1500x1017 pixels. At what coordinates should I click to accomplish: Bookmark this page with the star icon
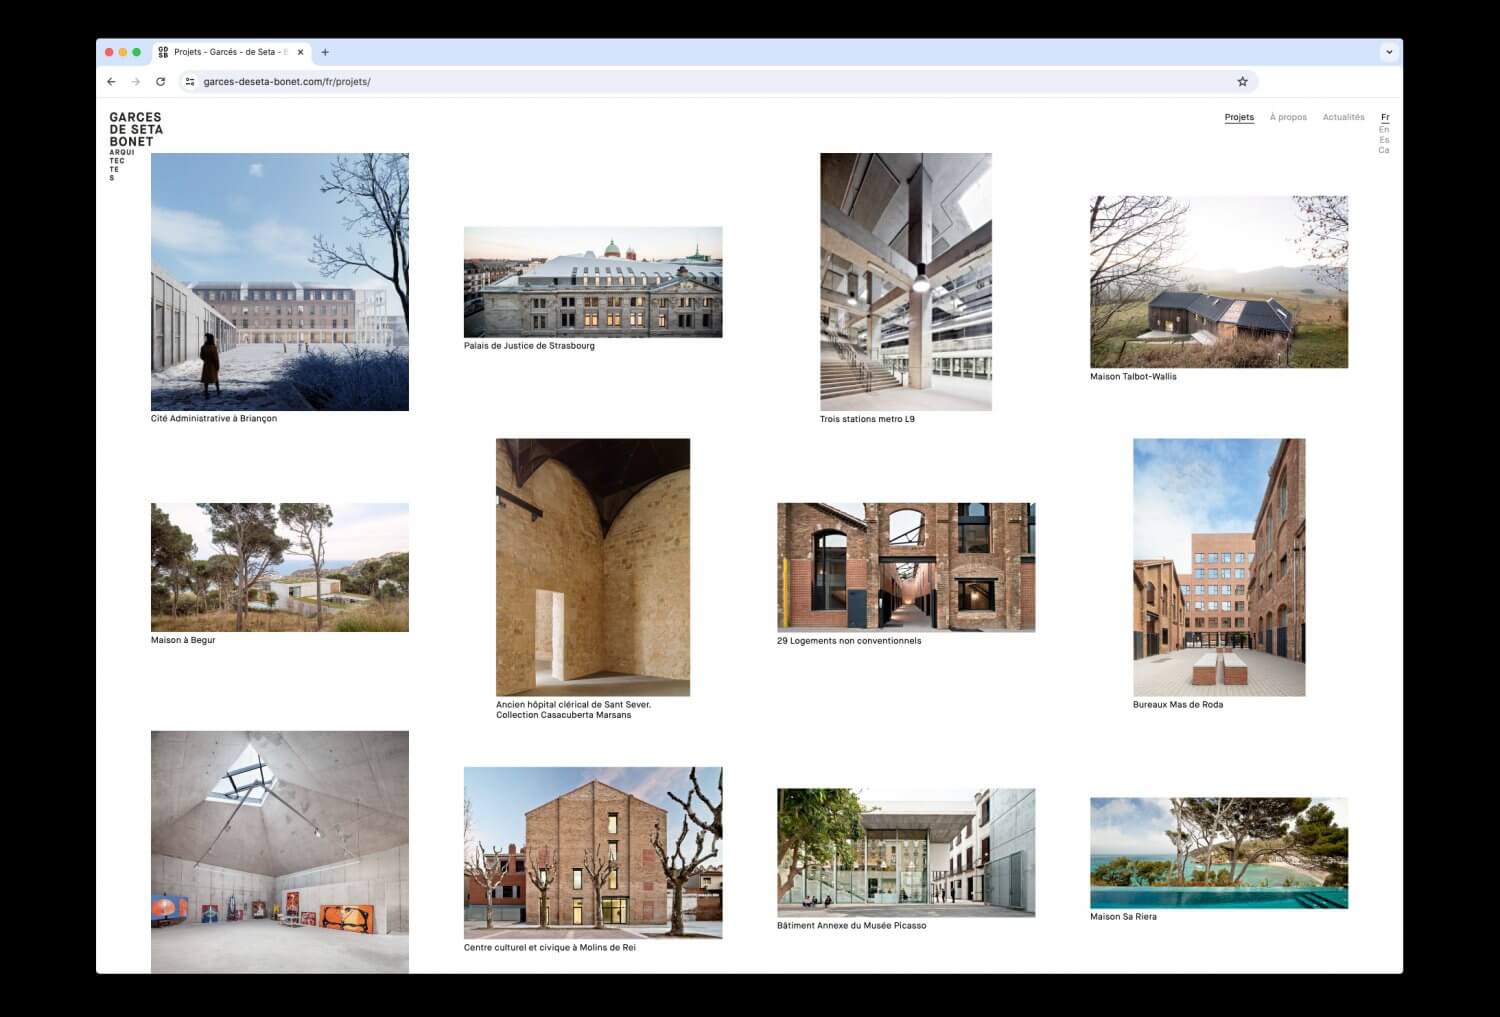1243,82
